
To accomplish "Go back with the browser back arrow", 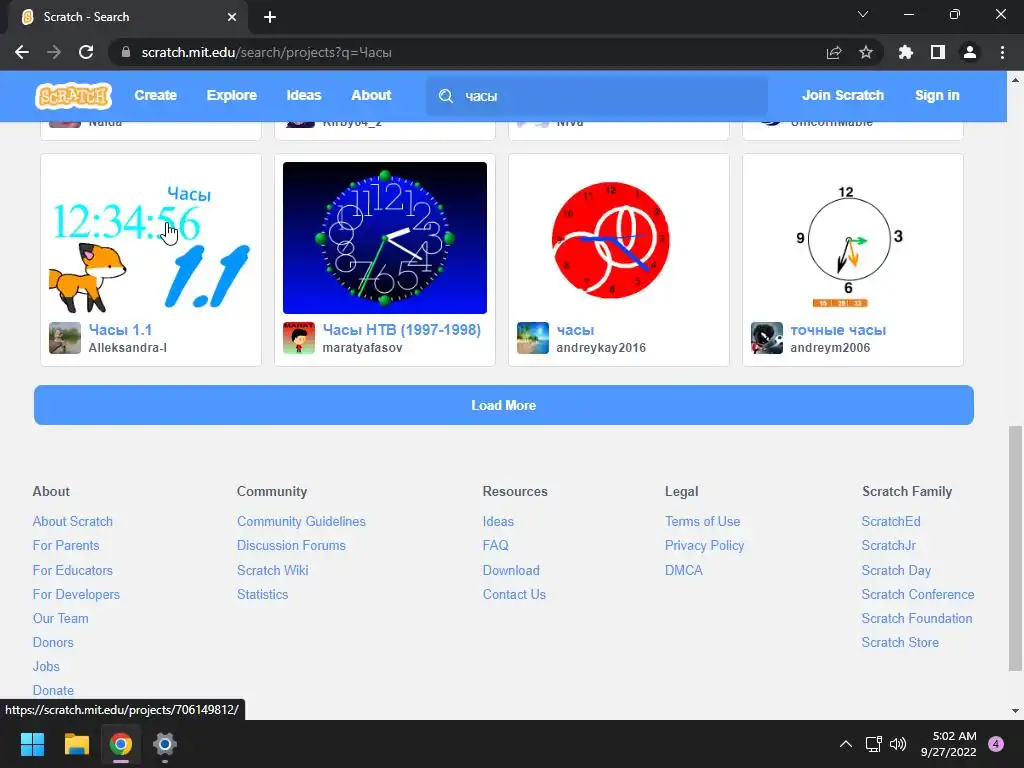I will coord(22,52).
